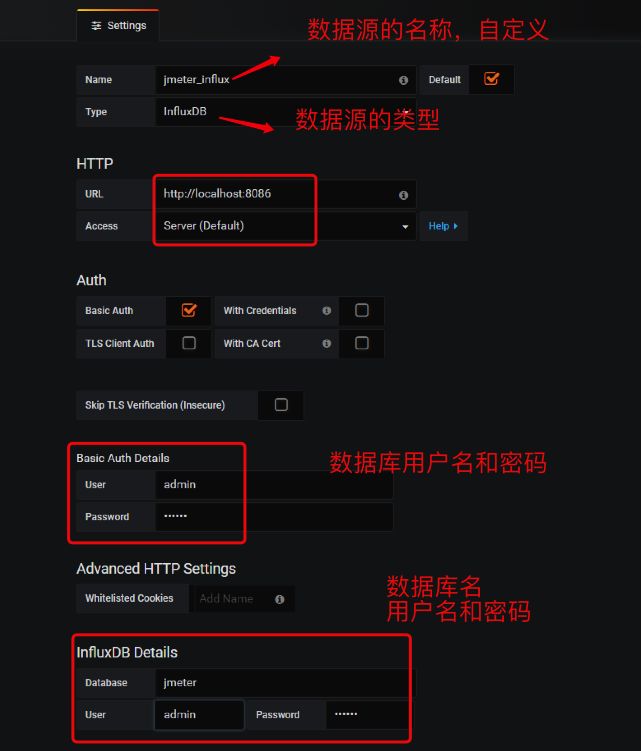Viewport: 643px width, 751px height.
Task: Uncheck the Basic Auth checkbox
Action: [189, 310]
